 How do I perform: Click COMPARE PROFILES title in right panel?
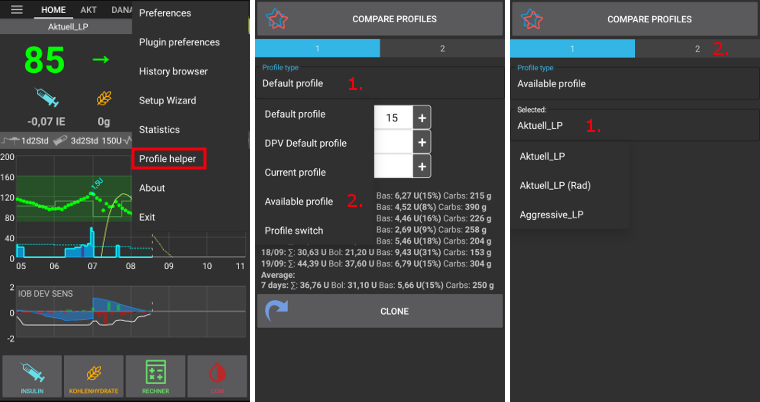tap(649, 19)
